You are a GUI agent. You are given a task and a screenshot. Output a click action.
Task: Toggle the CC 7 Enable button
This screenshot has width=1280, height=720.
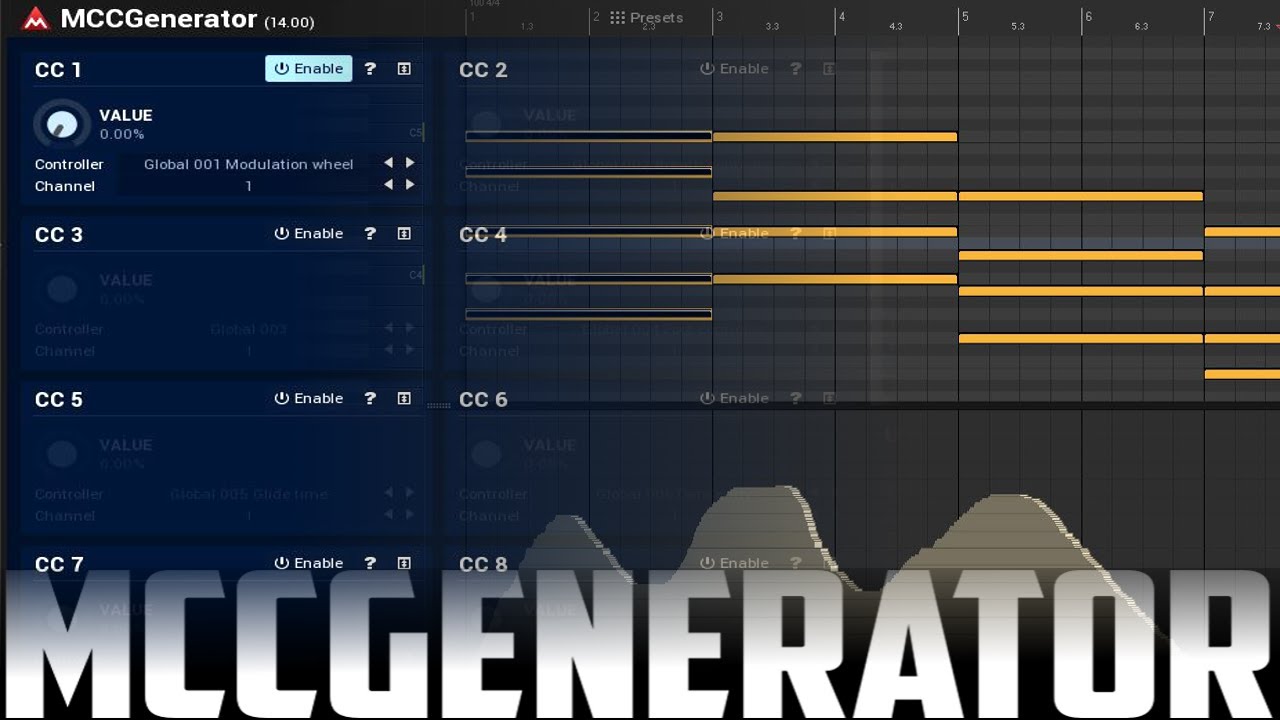click(309, 563)
